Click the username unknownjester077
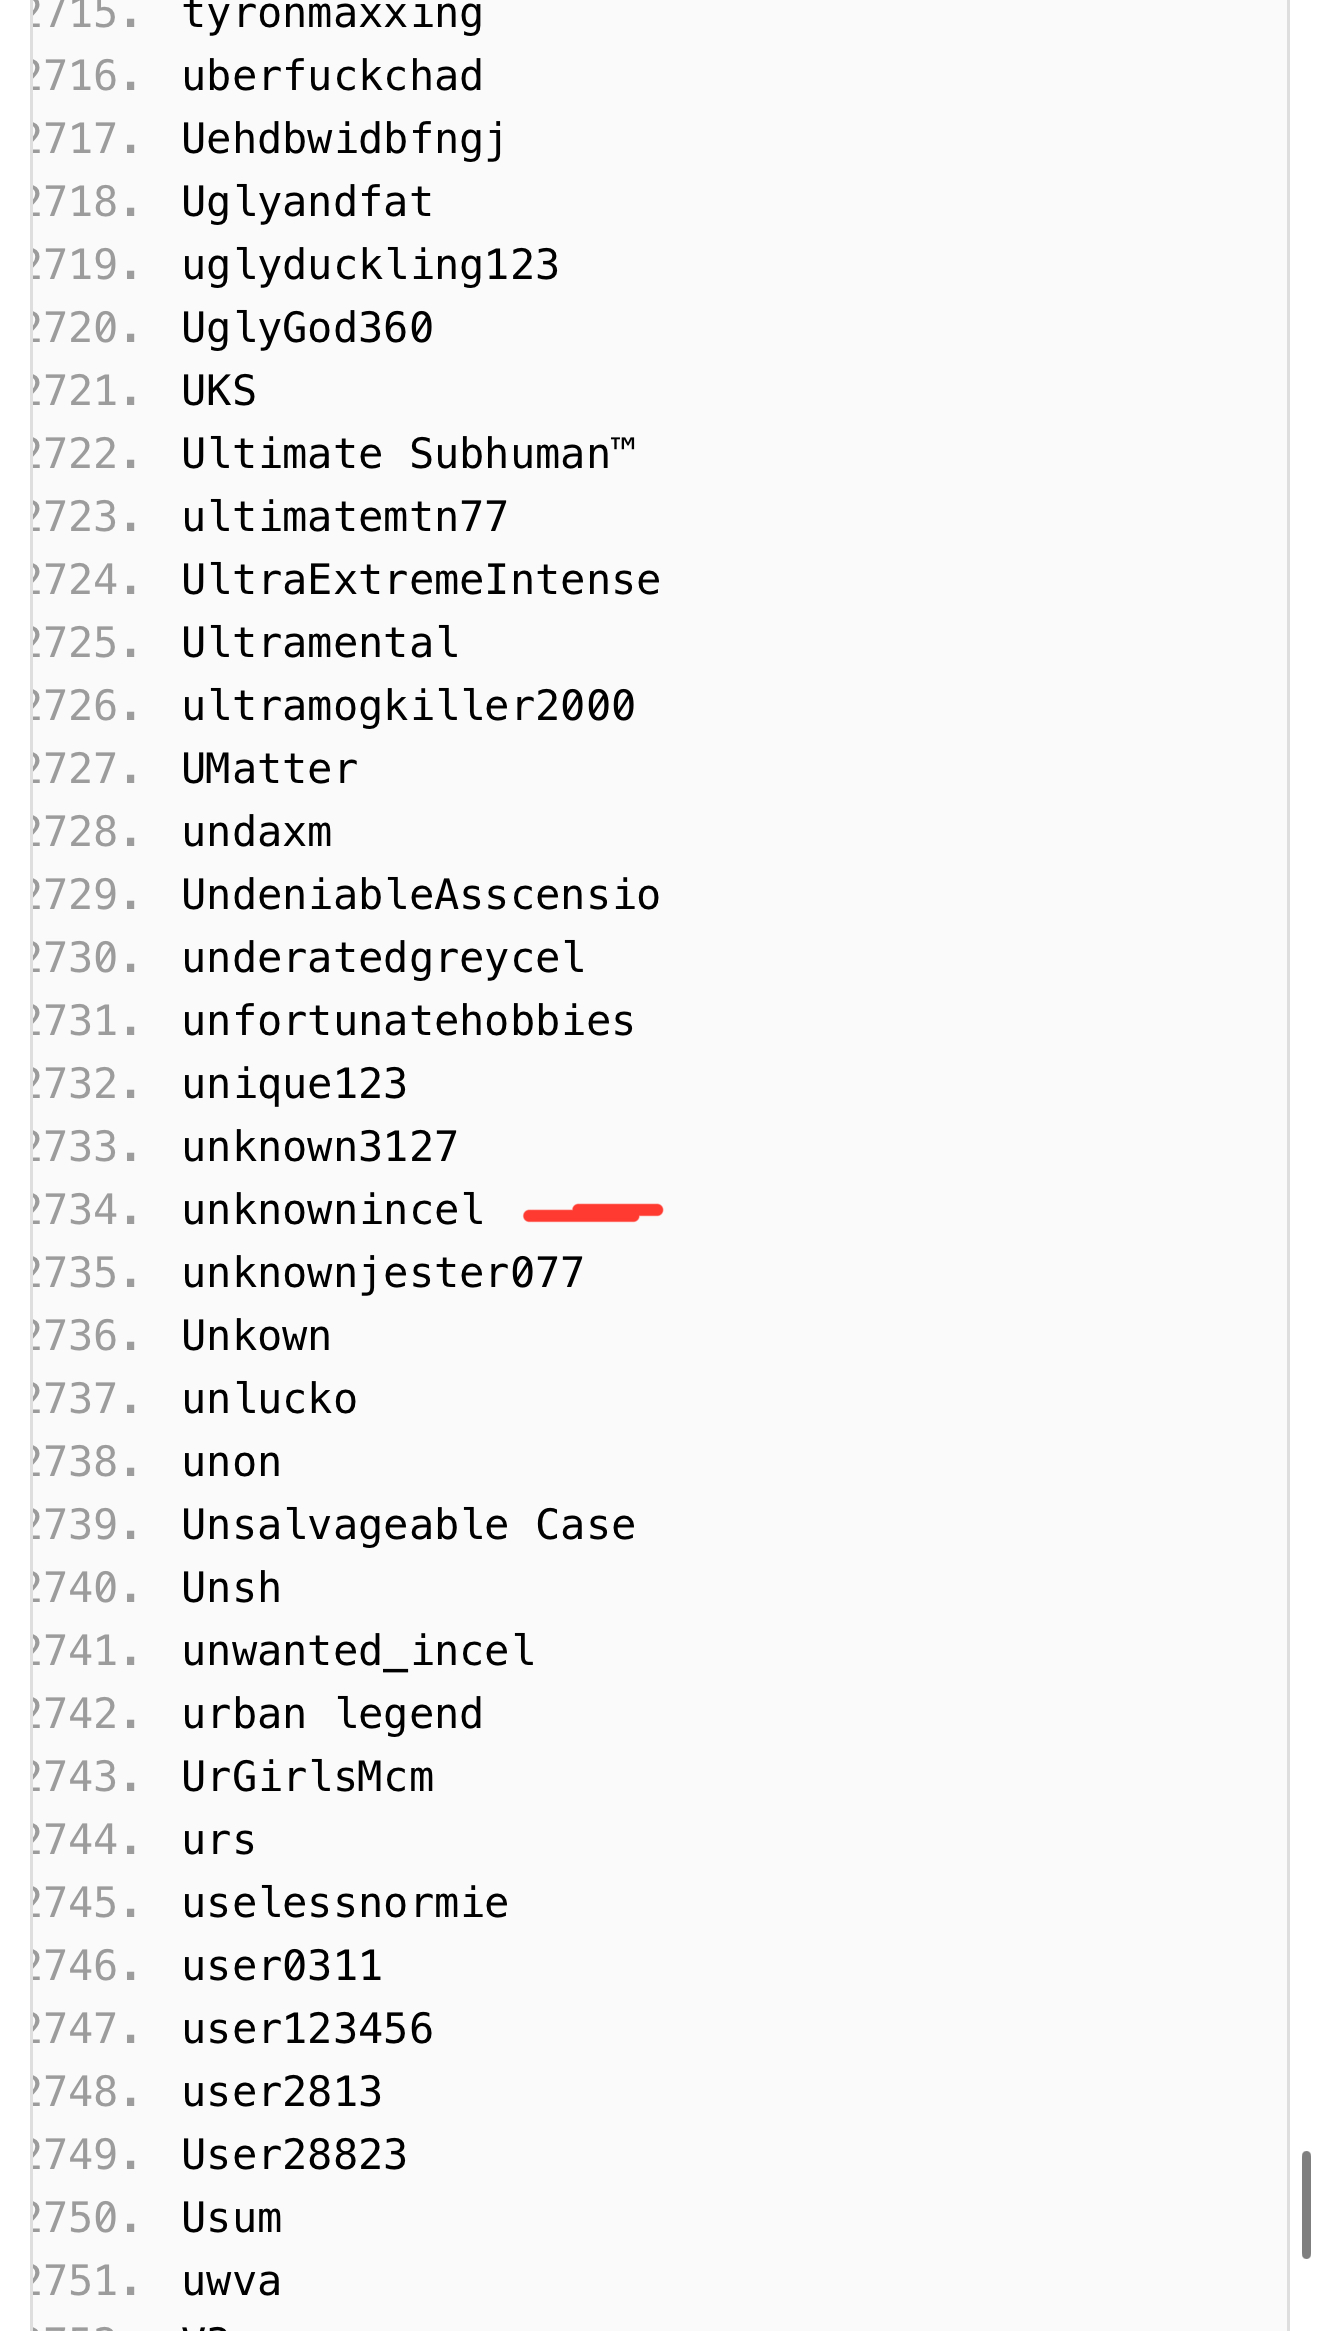The height and width of the screenshot is (2331, 1320). click(x=383, y=1273)
